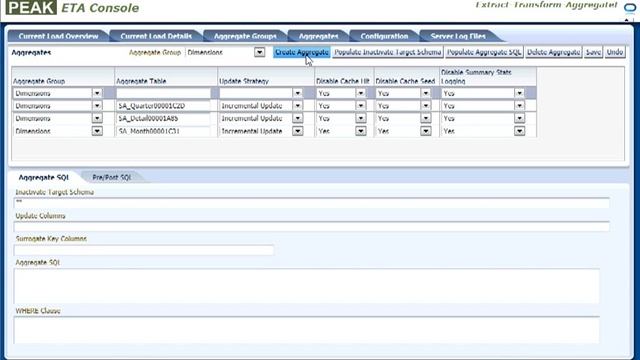Click the SA_Quarter00001C2D table name field

[x=163, y=106]
